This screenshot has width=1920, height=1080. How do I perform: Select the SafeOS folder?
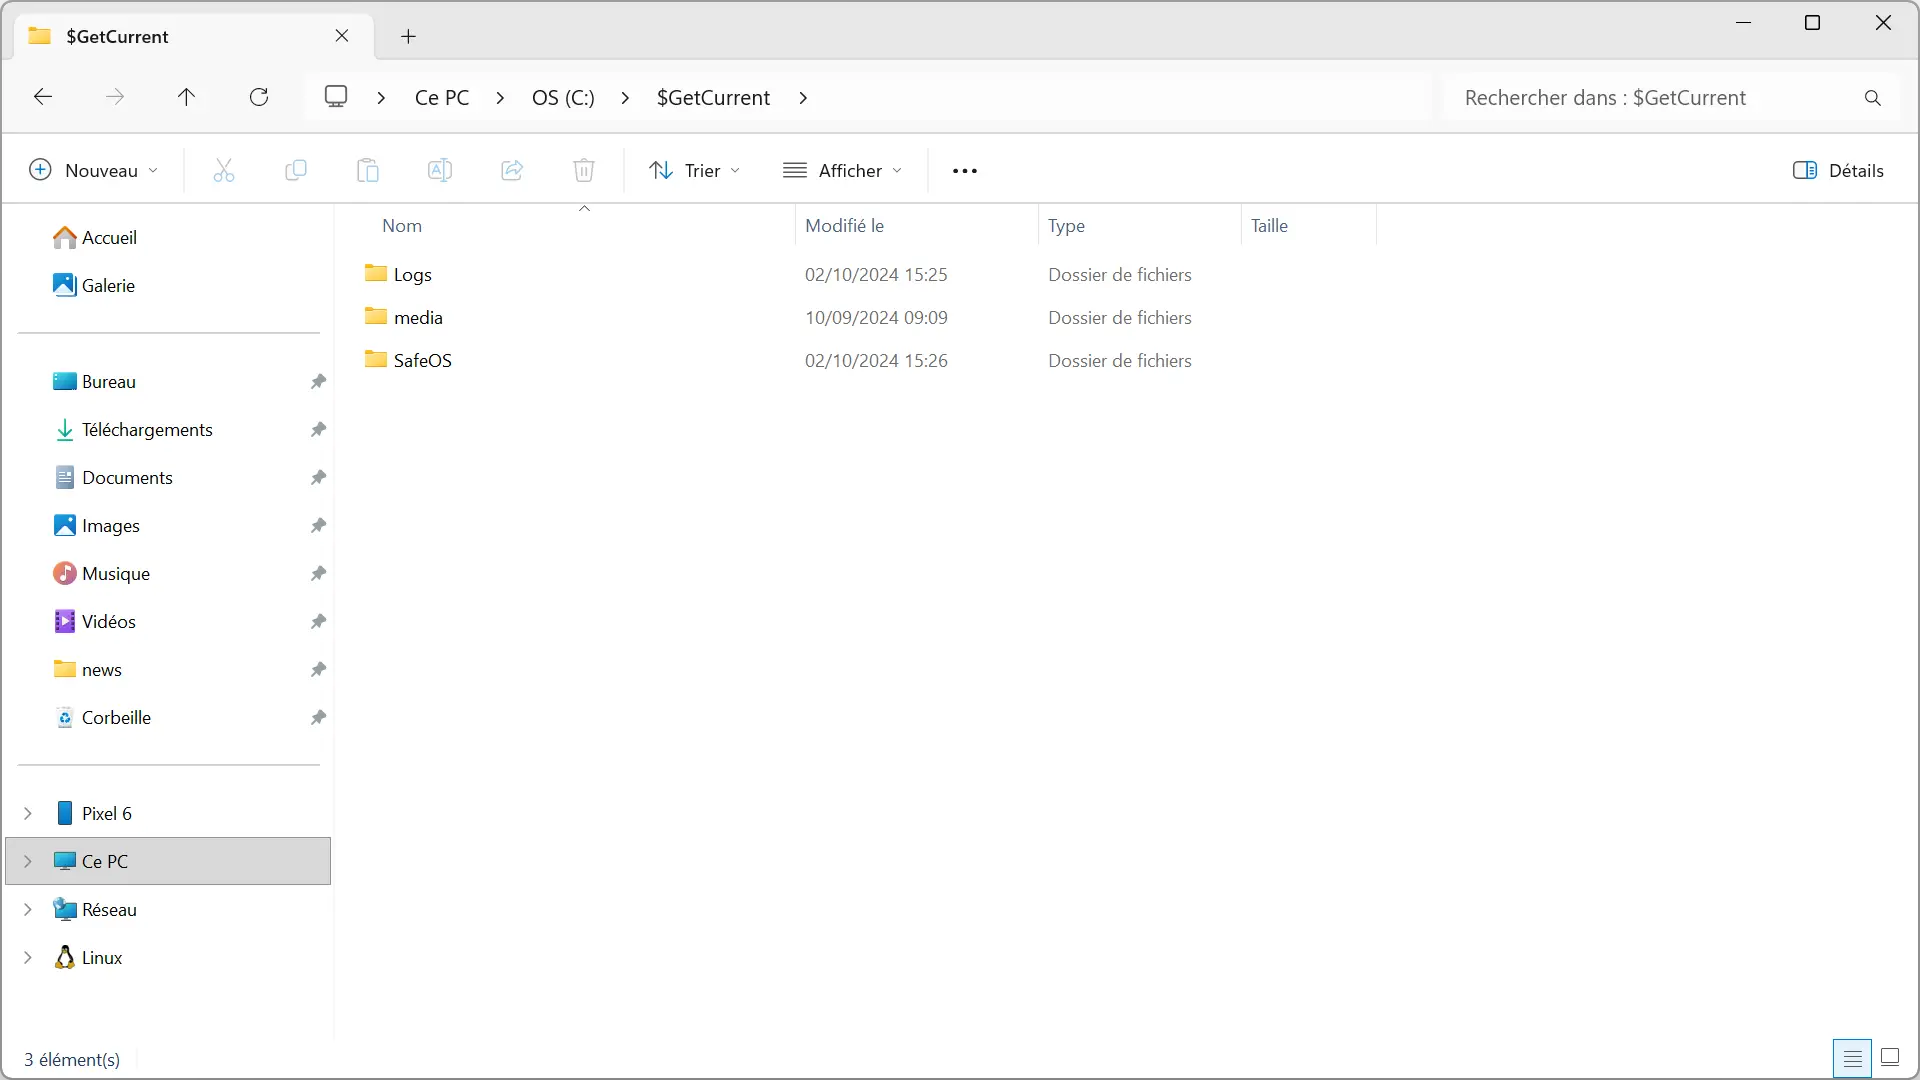(423, 361)
